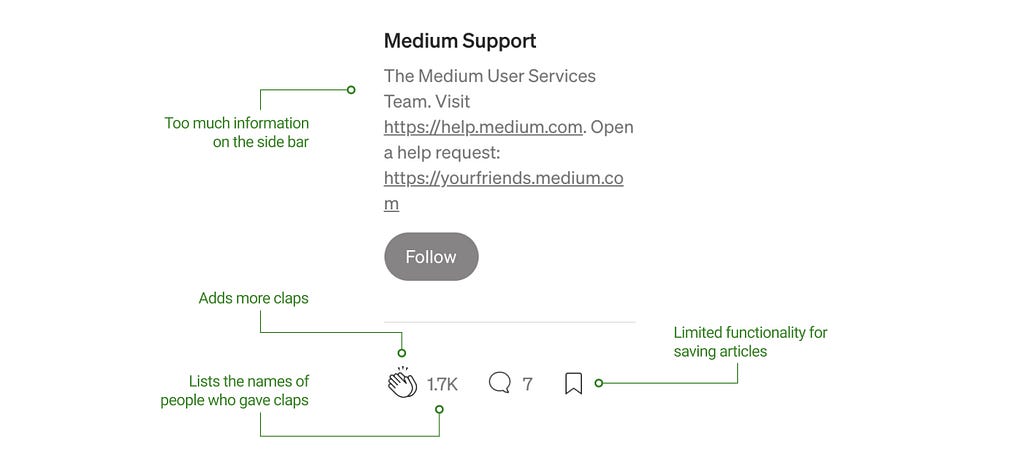Click the annotation dot above clap icon

tap(402, 353)
